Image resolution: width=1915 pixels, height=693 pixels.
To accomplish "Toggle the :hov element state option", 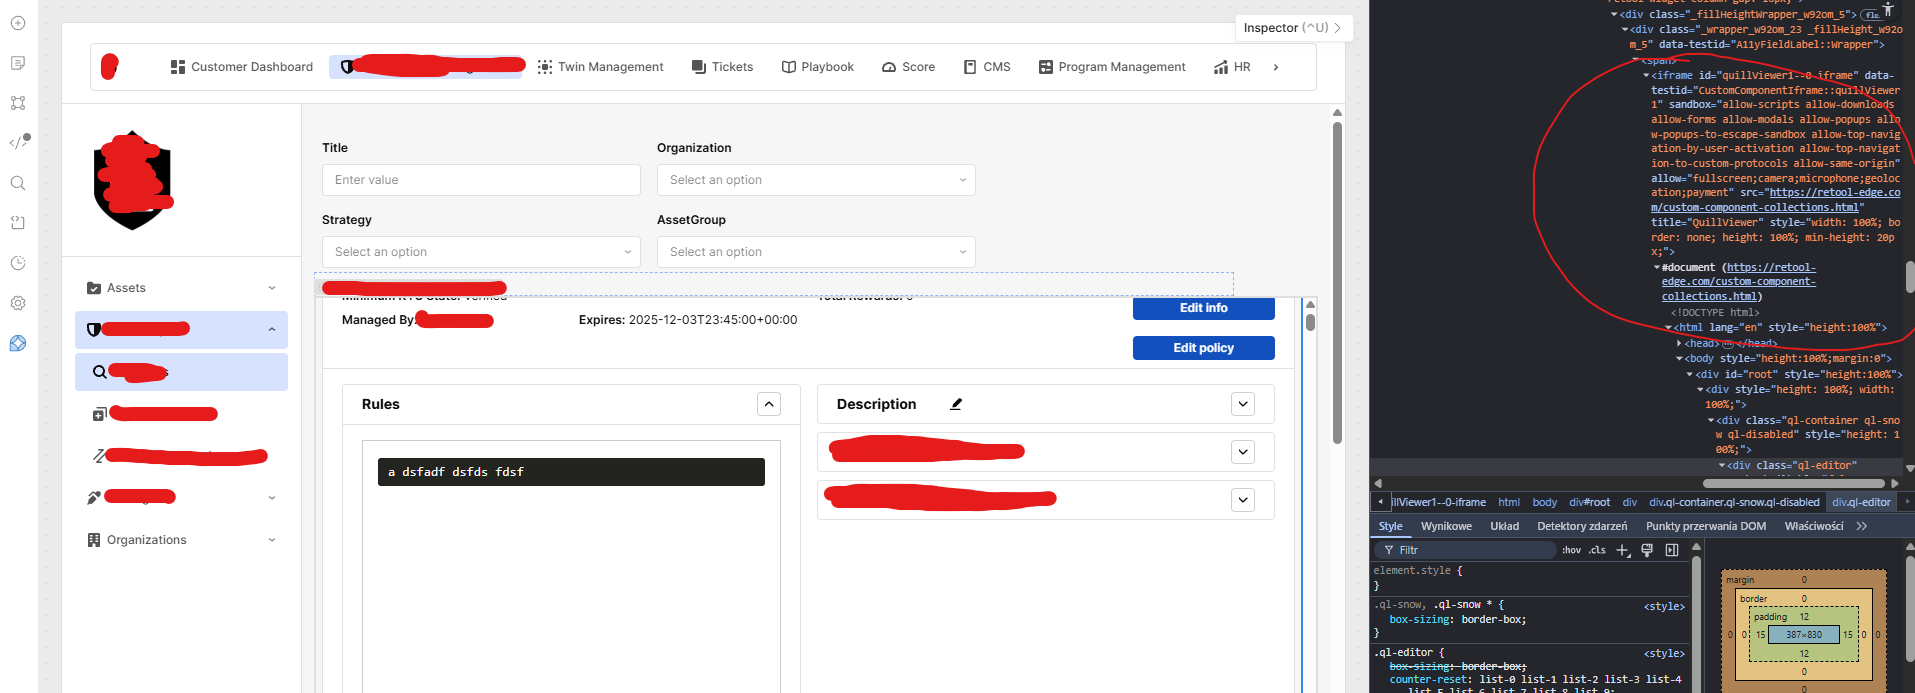I will tap(1572, 550).
